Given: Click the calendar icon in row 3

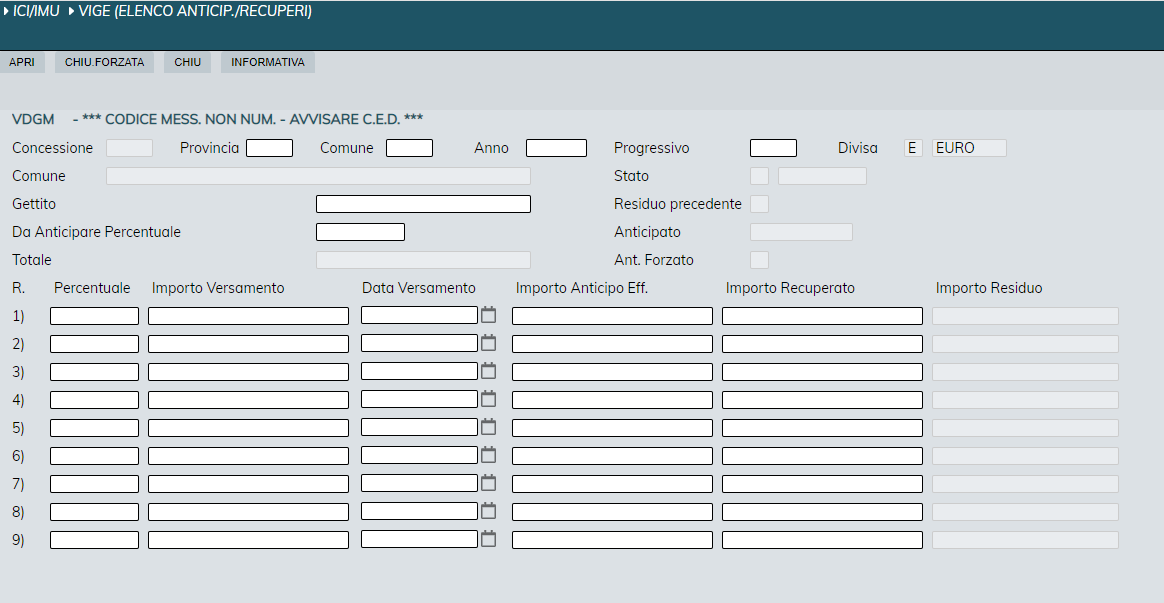Looking at the screenshot, I should (x=488, y=371).
